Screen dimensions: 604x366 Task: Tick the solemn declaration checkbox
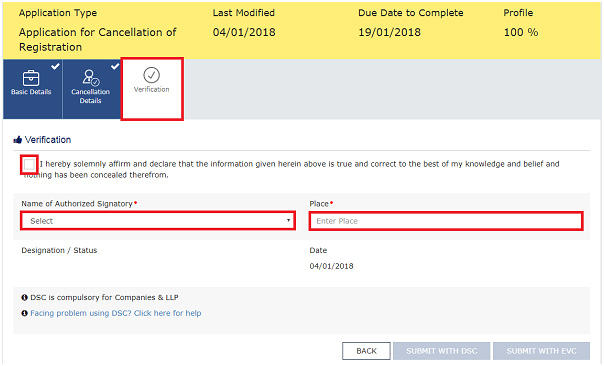(29, 165)
